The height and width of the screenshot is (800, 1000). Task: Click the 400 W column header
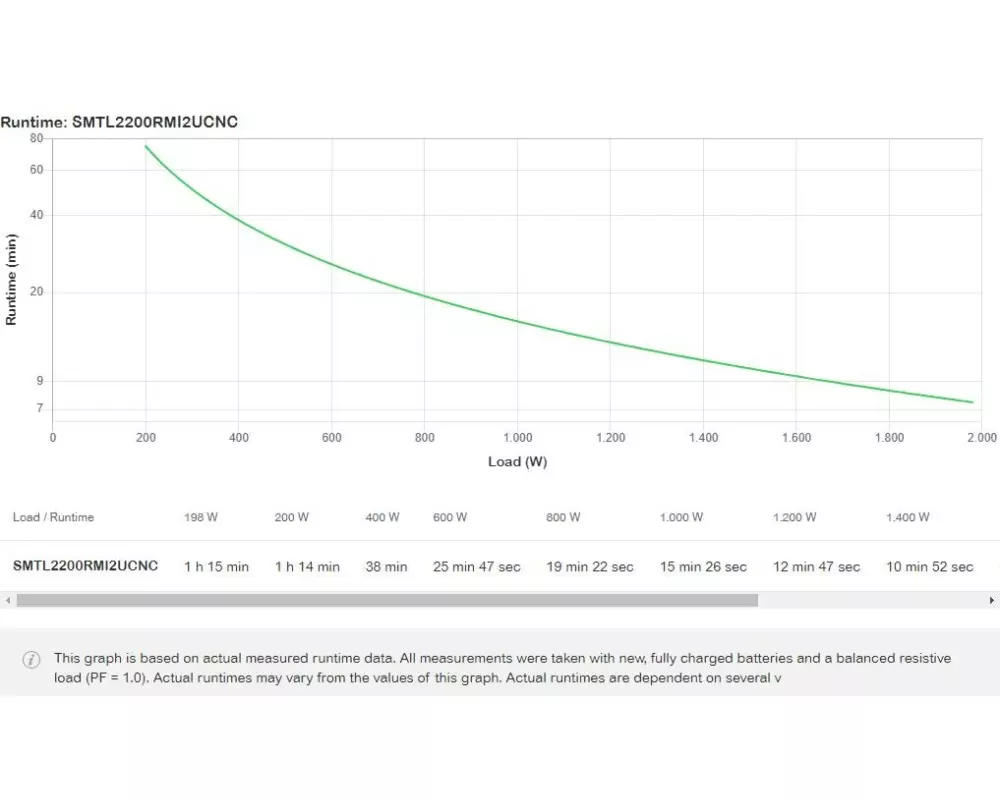pos(382,517)
